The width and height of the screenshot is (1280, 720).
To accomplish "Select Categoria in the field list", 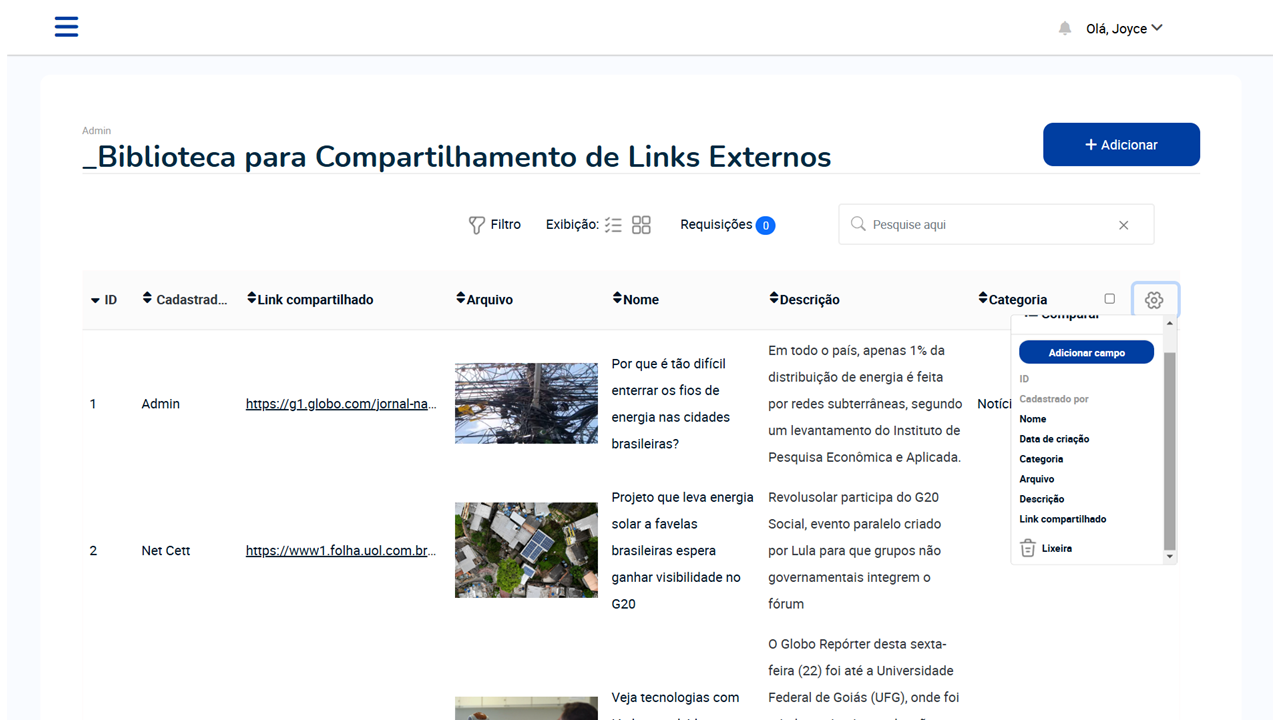I will pyautogui.click(x=1041, y=459).
